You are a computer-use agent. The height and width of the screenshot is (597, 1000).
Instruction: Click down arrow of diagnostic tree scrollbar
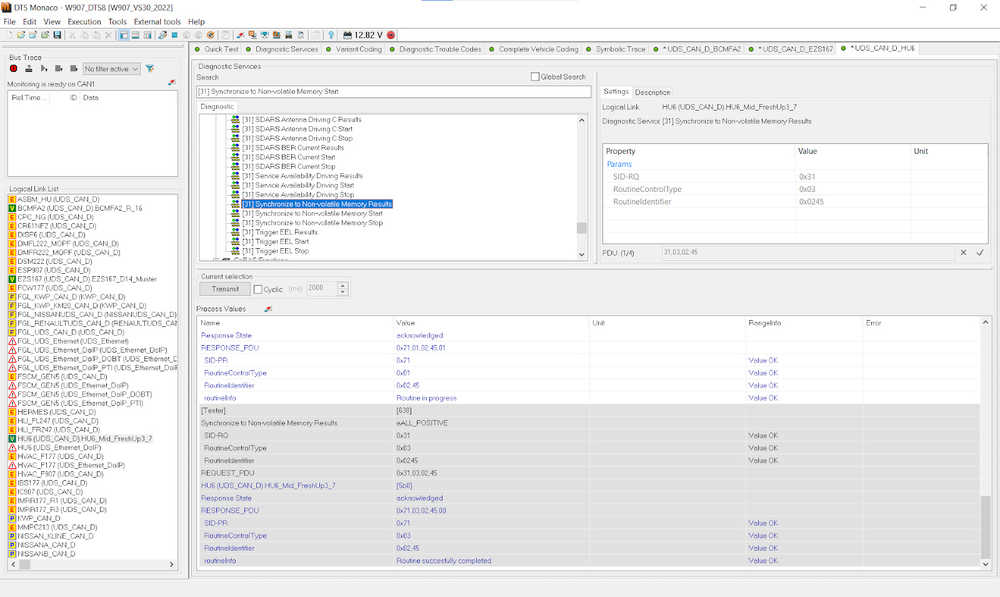[x=581, y=254]
